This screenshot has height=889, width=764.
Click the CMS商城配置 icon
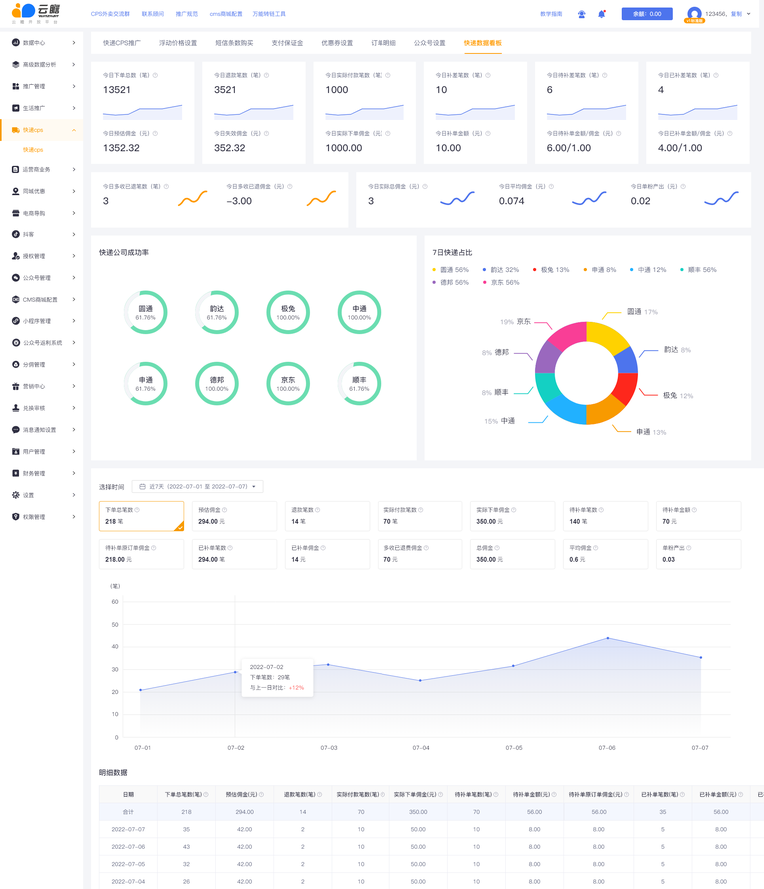click(16, 299)
